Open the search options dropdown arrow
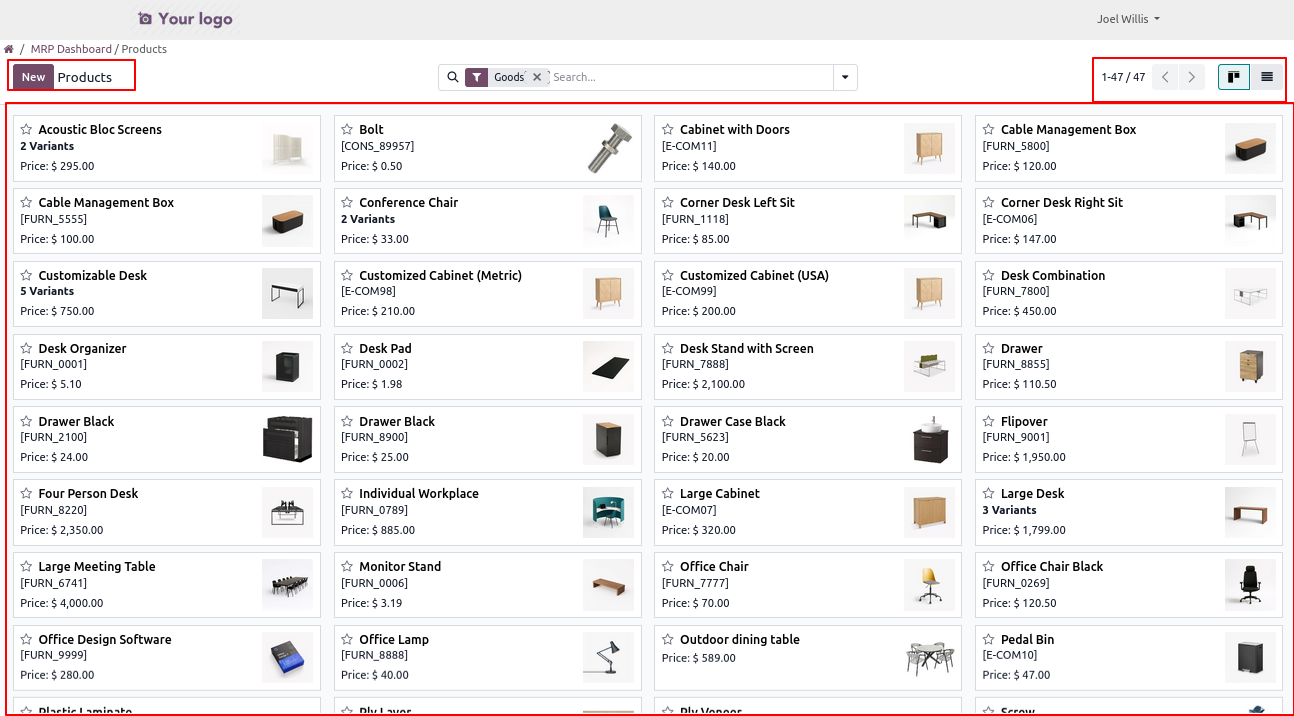 pyautogui.click(x=845, y=77)
